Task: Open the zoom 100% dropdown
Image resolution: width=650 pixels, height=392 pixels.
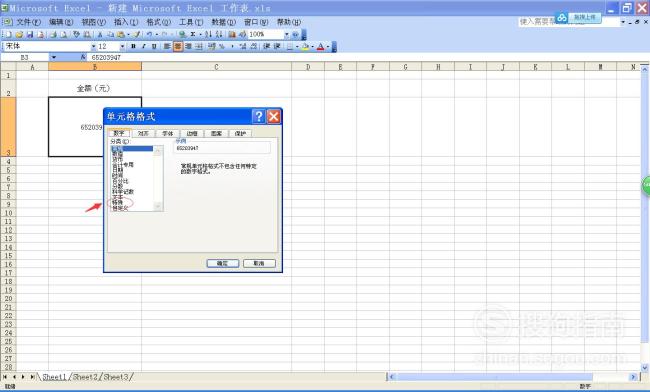Action: [286, 34]
